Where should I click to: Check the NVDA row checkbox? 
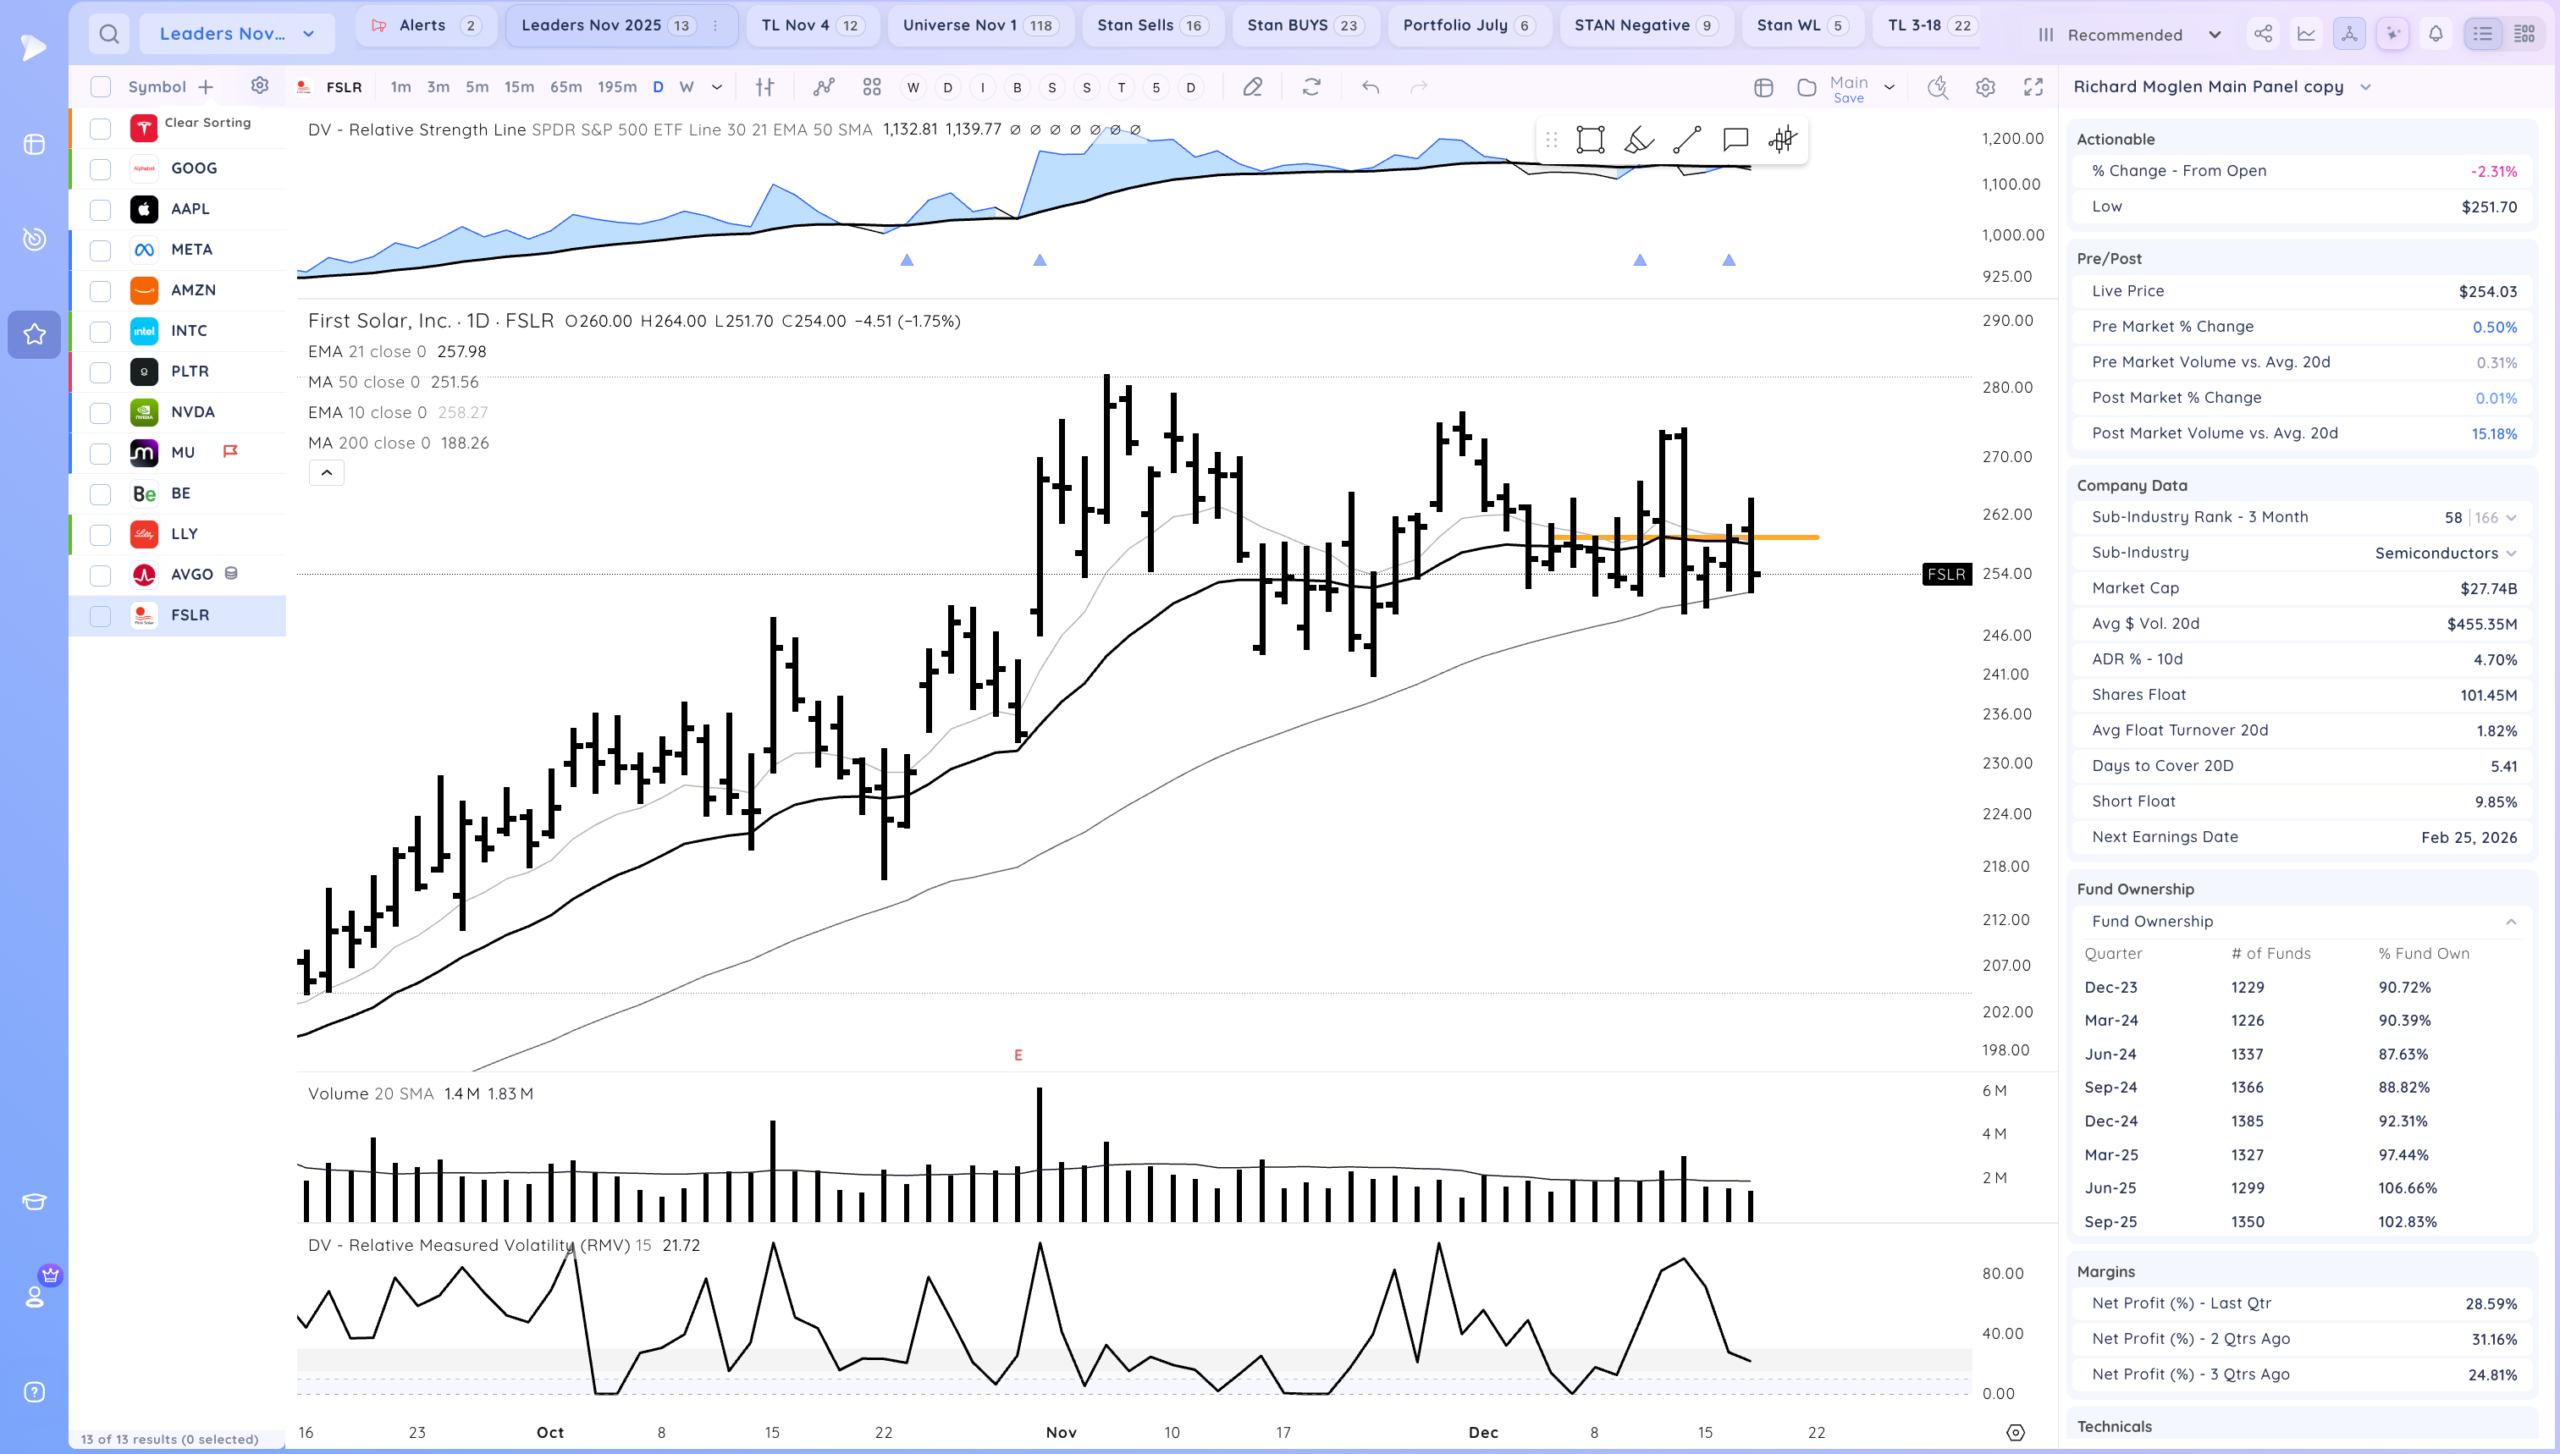[100, 413]
